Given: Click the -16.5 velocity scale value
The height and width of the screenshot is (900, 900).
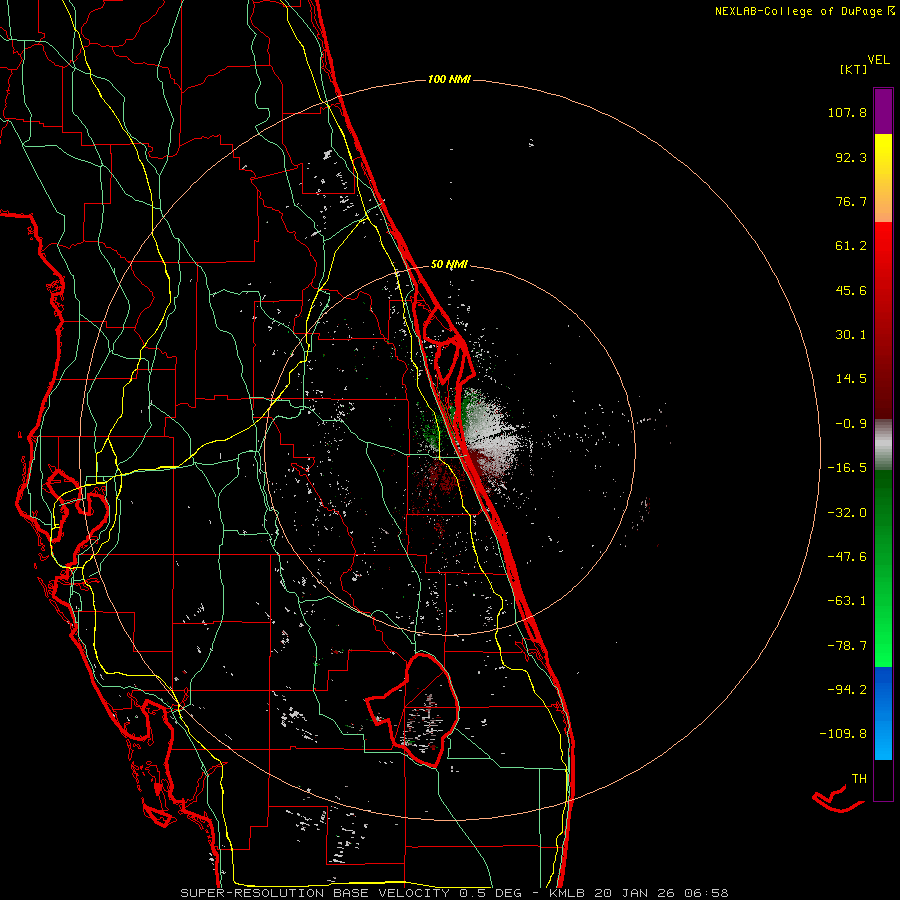Looking at the screenshot, I should pos(847,468).
